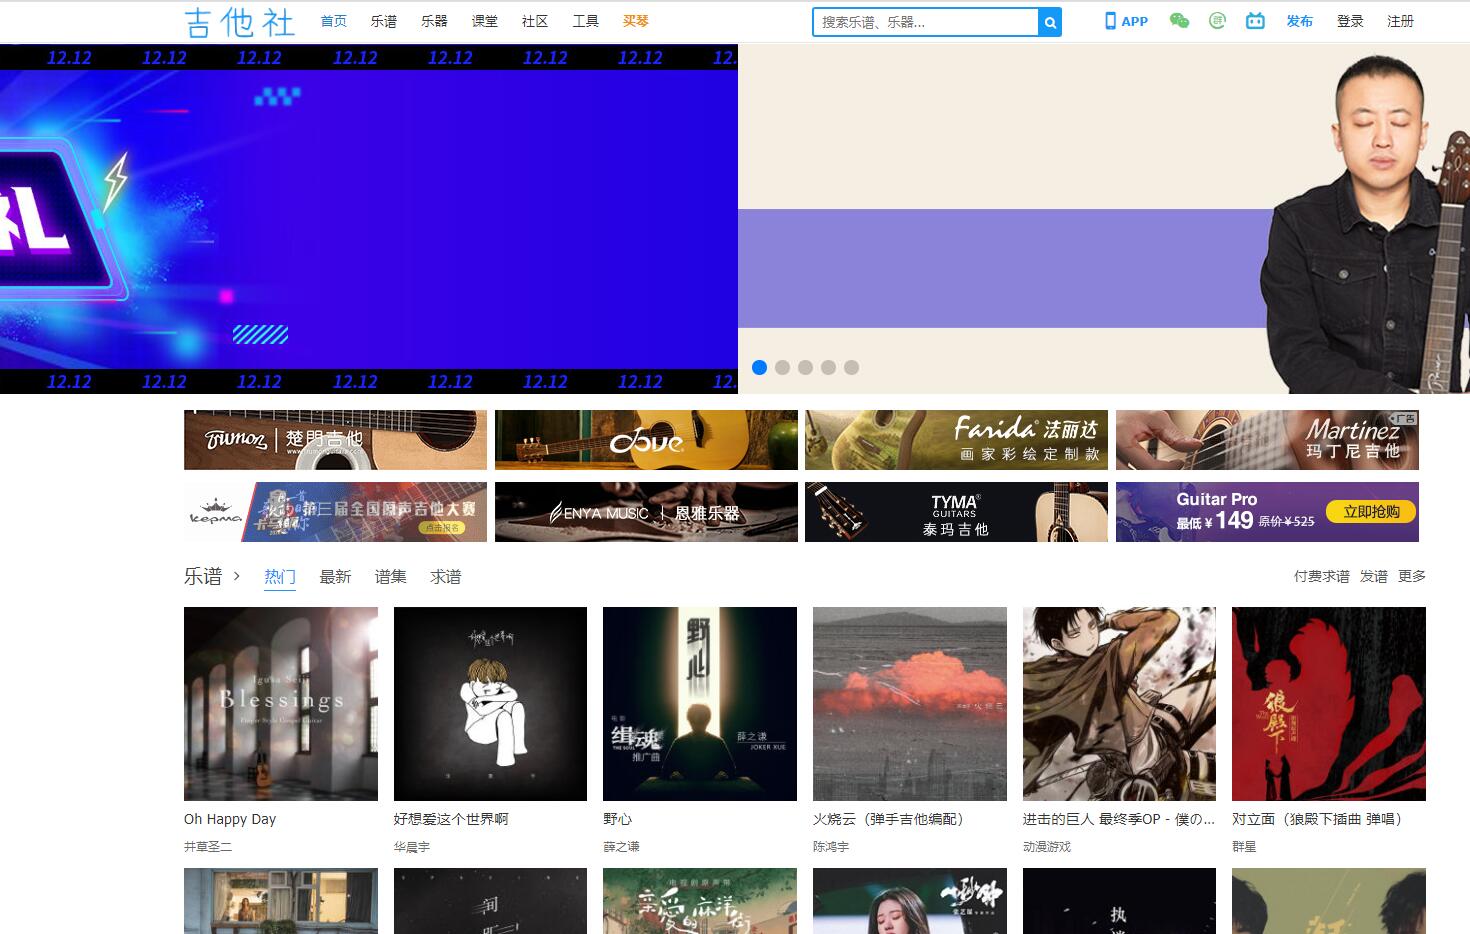Open the blue Bilibili TV icon
The width and height of the screenshot is (1470, 934).
pos(1255,20)
